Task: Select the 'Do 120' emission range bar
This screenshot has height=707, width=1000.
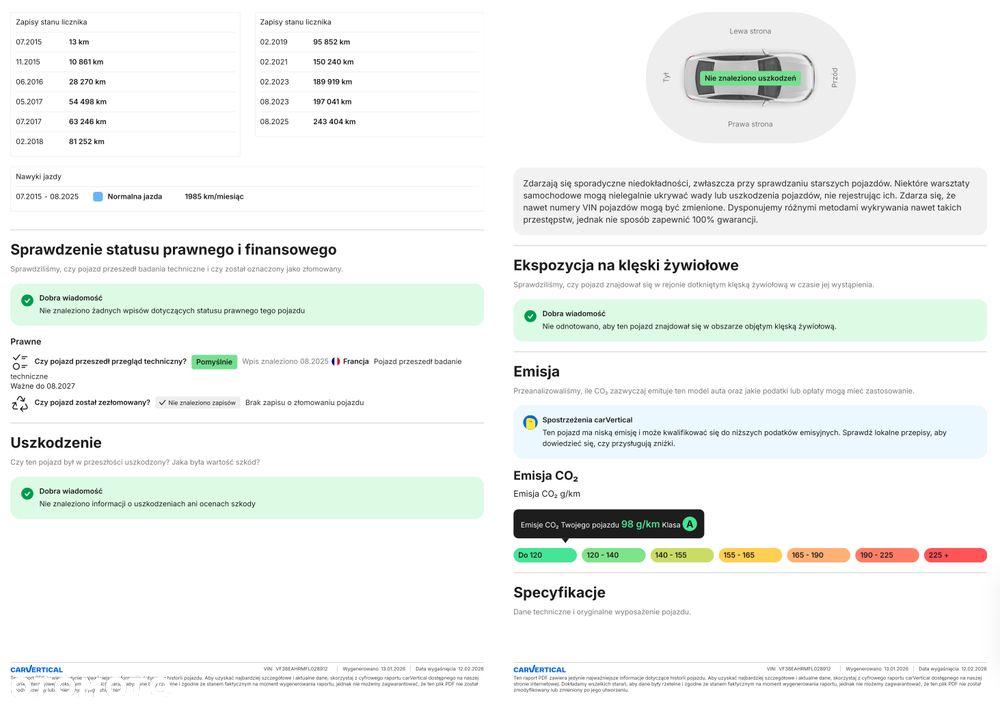Action: (545, 555)
